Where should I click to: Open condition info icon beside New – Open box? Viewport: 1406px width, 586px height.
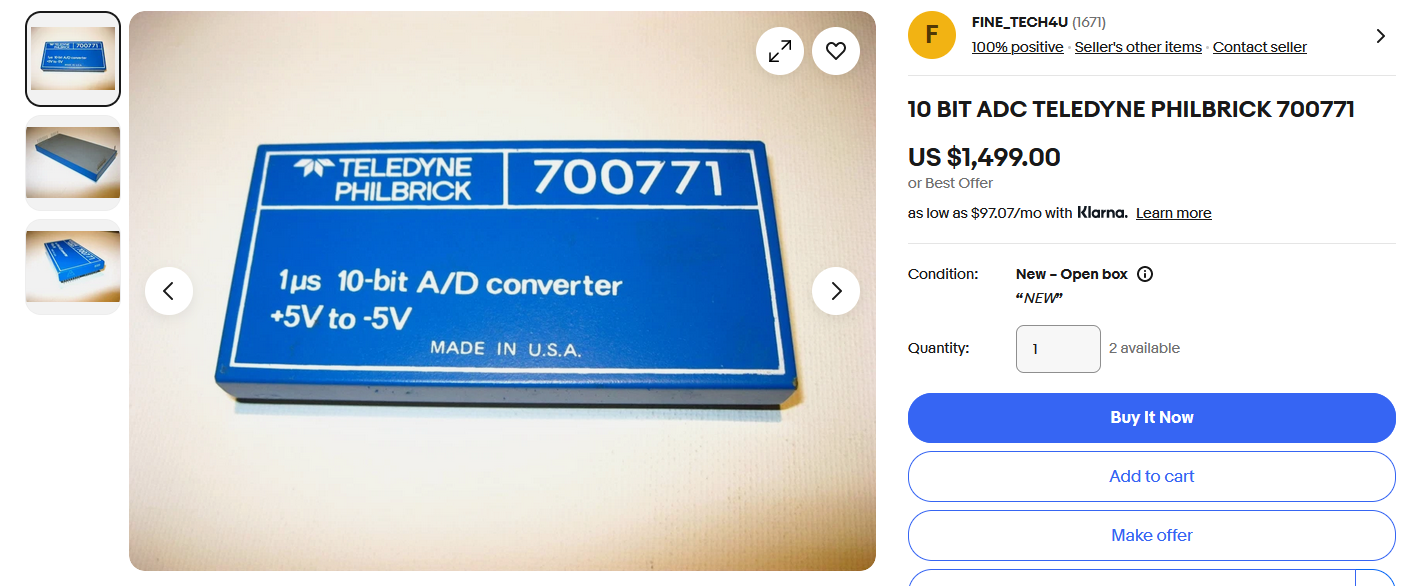pyautogui.click(x=1145, y=274)
